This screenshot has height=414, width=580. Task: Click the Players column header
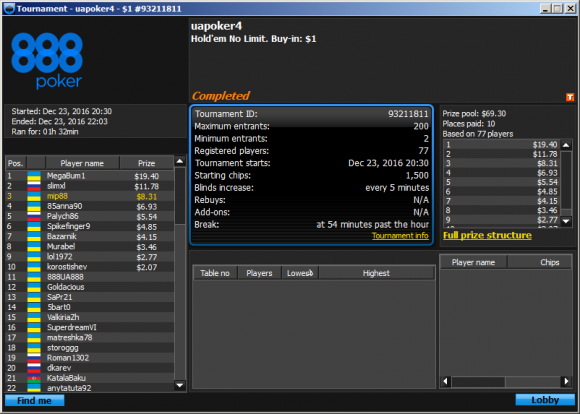coord(259,273)
